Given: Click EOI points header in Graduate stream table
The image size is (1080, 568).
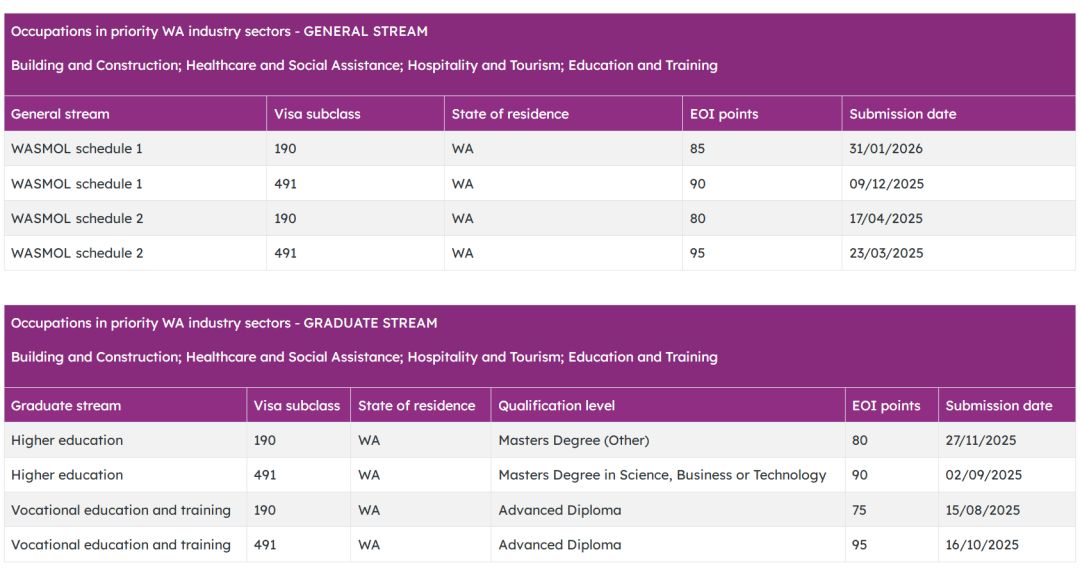Looking at the screenshot, I should coord(886,406).
